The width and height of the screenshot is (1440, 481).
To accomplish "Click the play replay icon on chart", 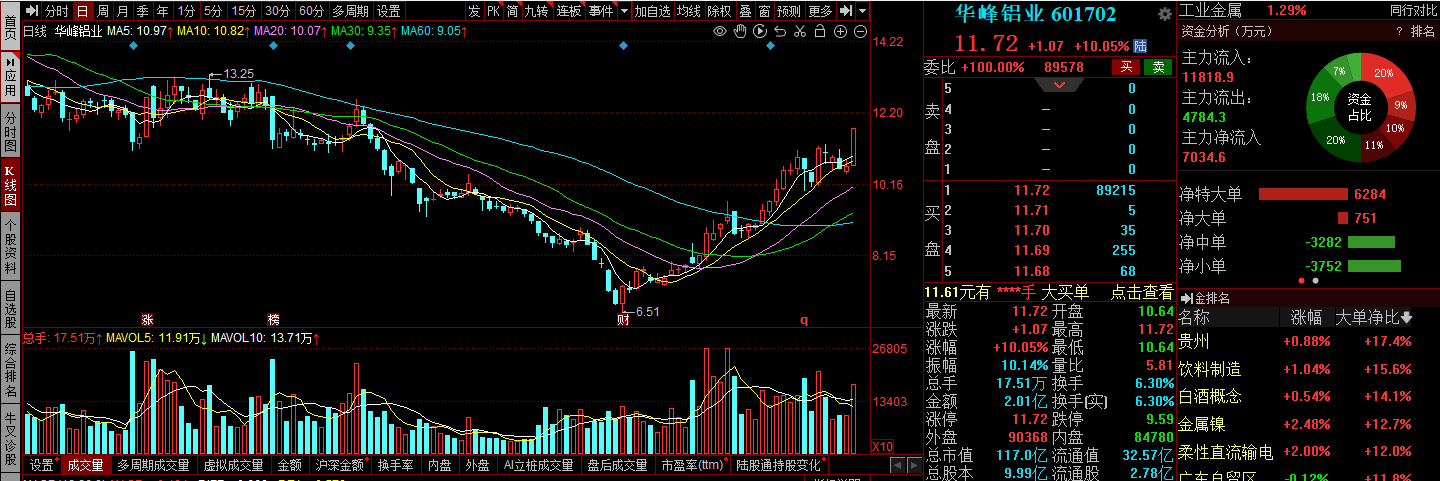I will pos(759,32).
